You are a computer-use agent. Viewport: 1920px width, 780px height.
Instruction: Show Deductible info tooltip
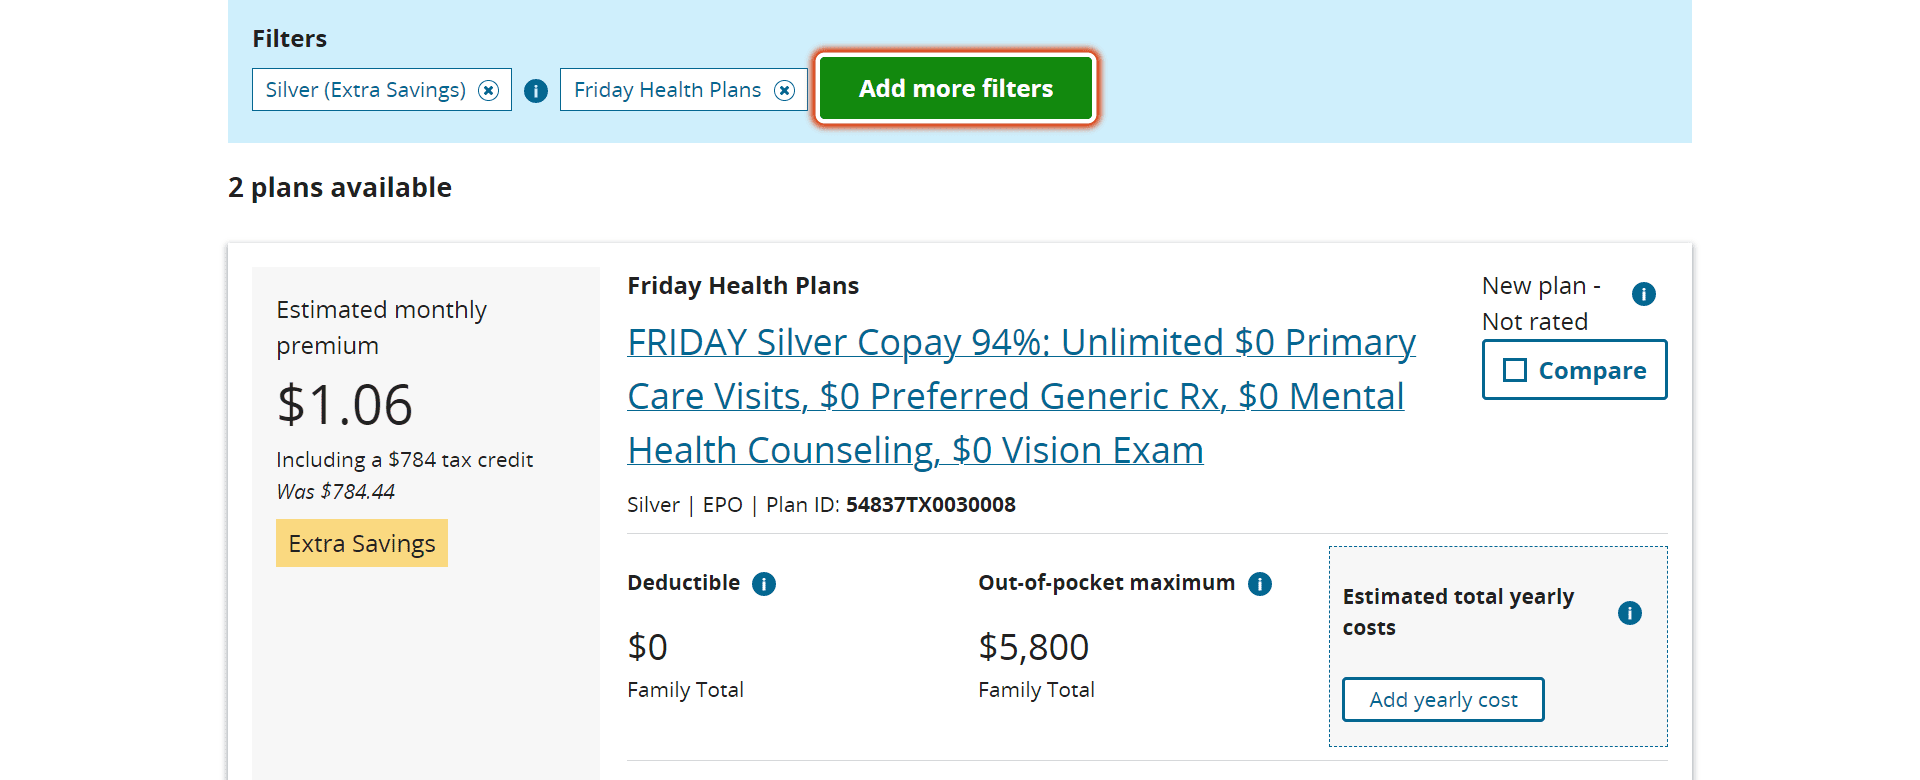[764, 584]
